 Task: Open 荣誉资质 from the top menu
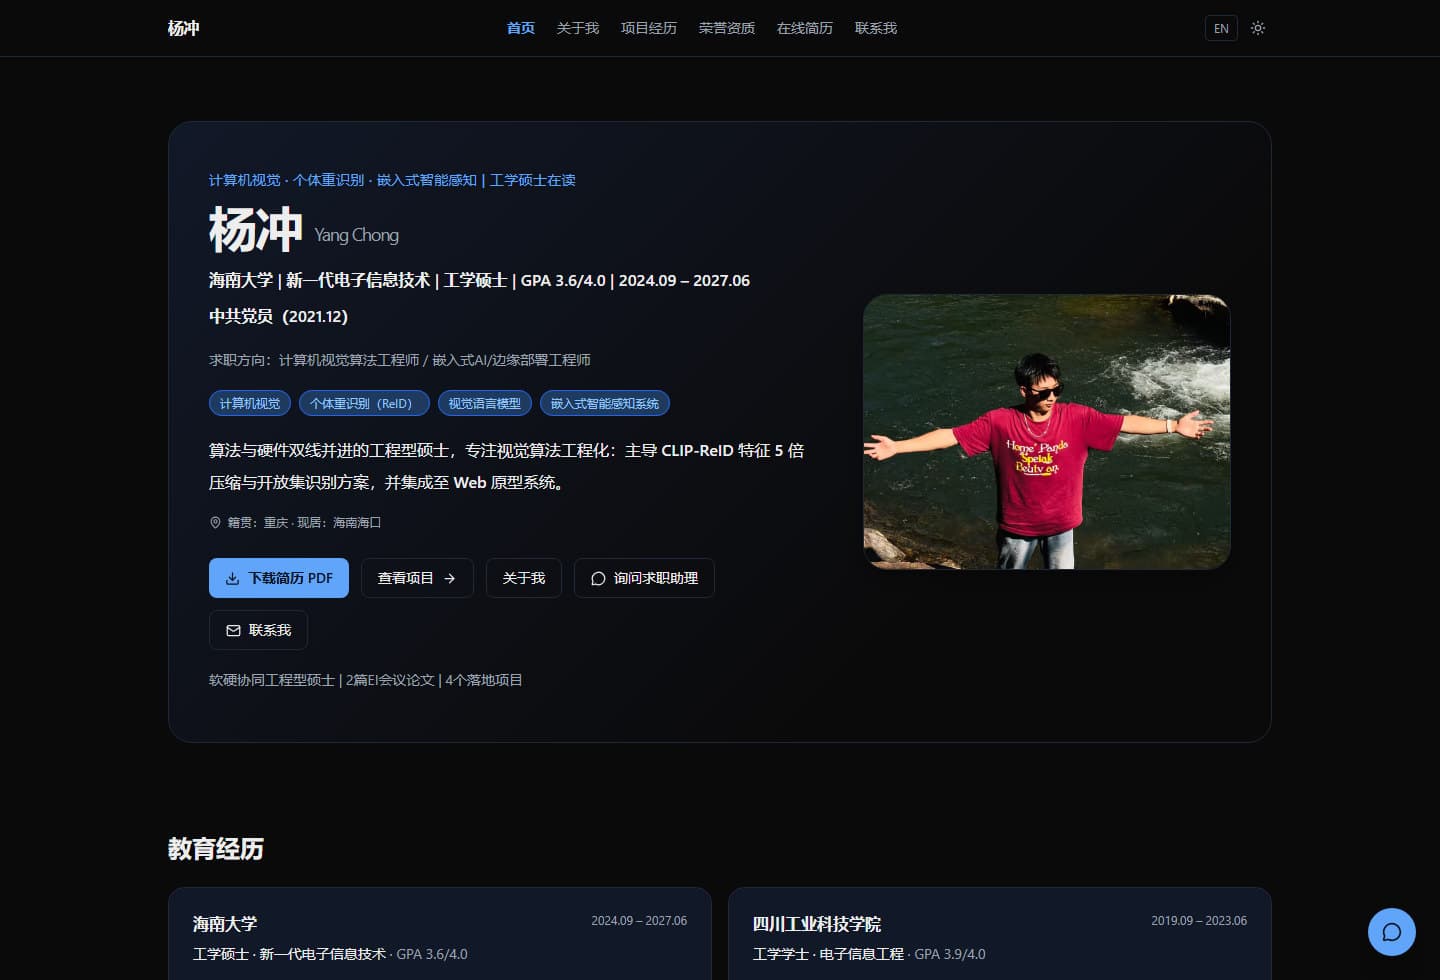point(727,28)
